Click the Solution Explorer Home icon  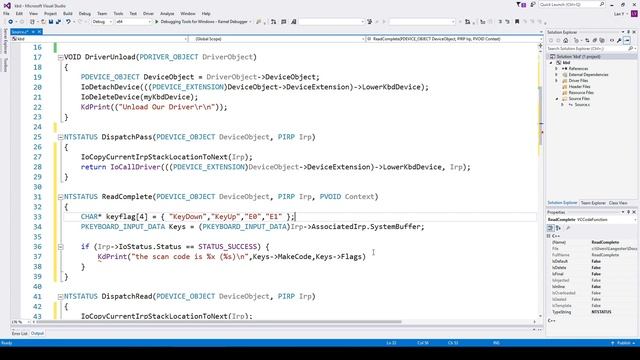(x=566, y=40)
